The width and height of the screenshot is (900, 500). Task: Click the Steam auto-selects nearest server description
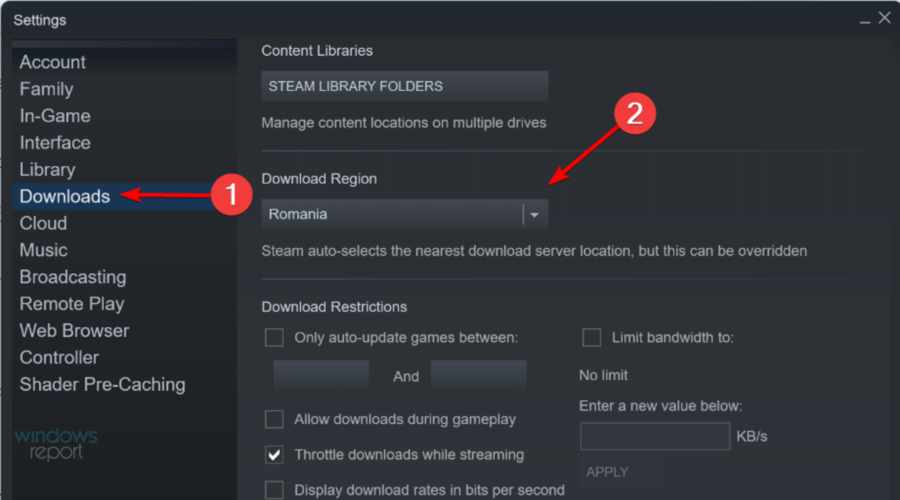click(x=534, y=251)
